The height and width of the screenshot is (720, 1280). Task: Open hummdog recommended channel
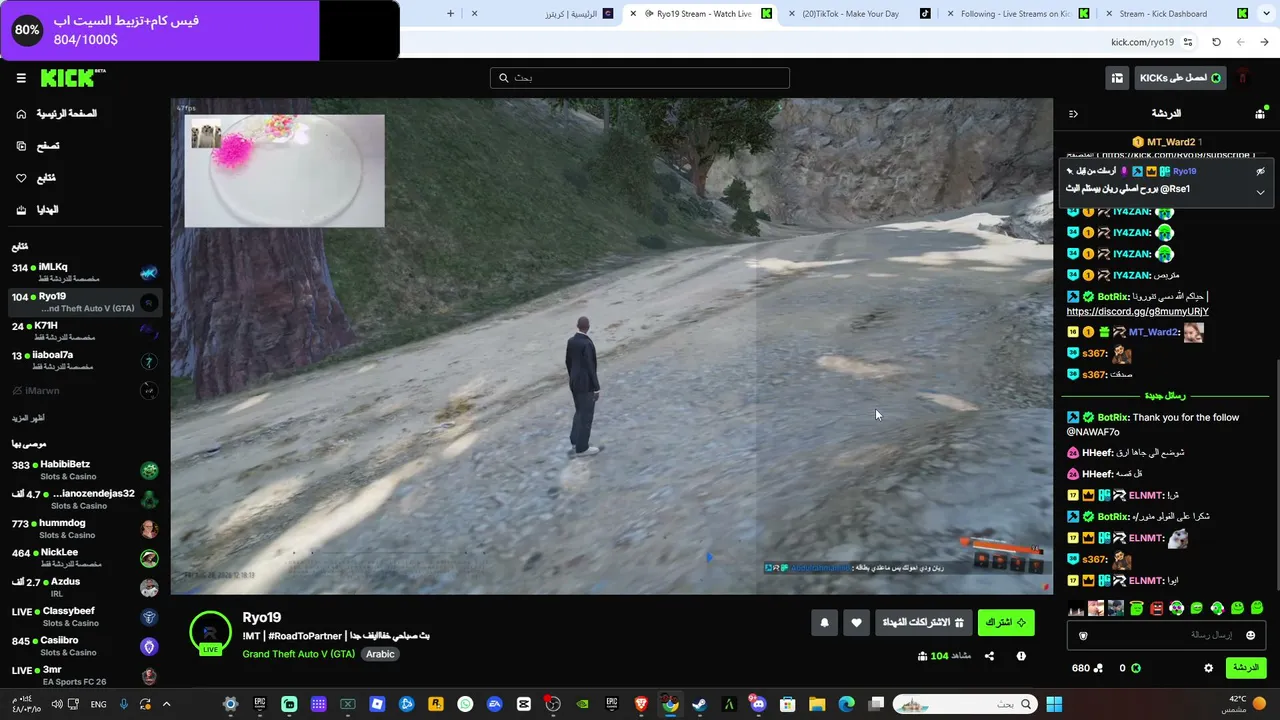pyautogui.click(x=84, y=529)
